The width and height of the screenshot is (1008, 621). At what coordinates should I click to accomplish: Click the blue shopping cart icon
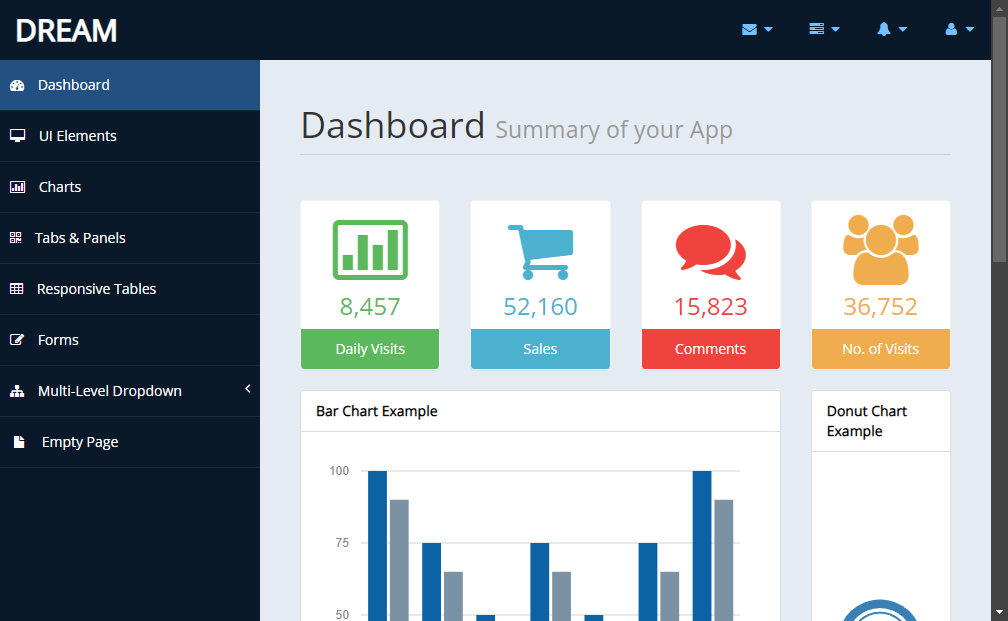541,252
